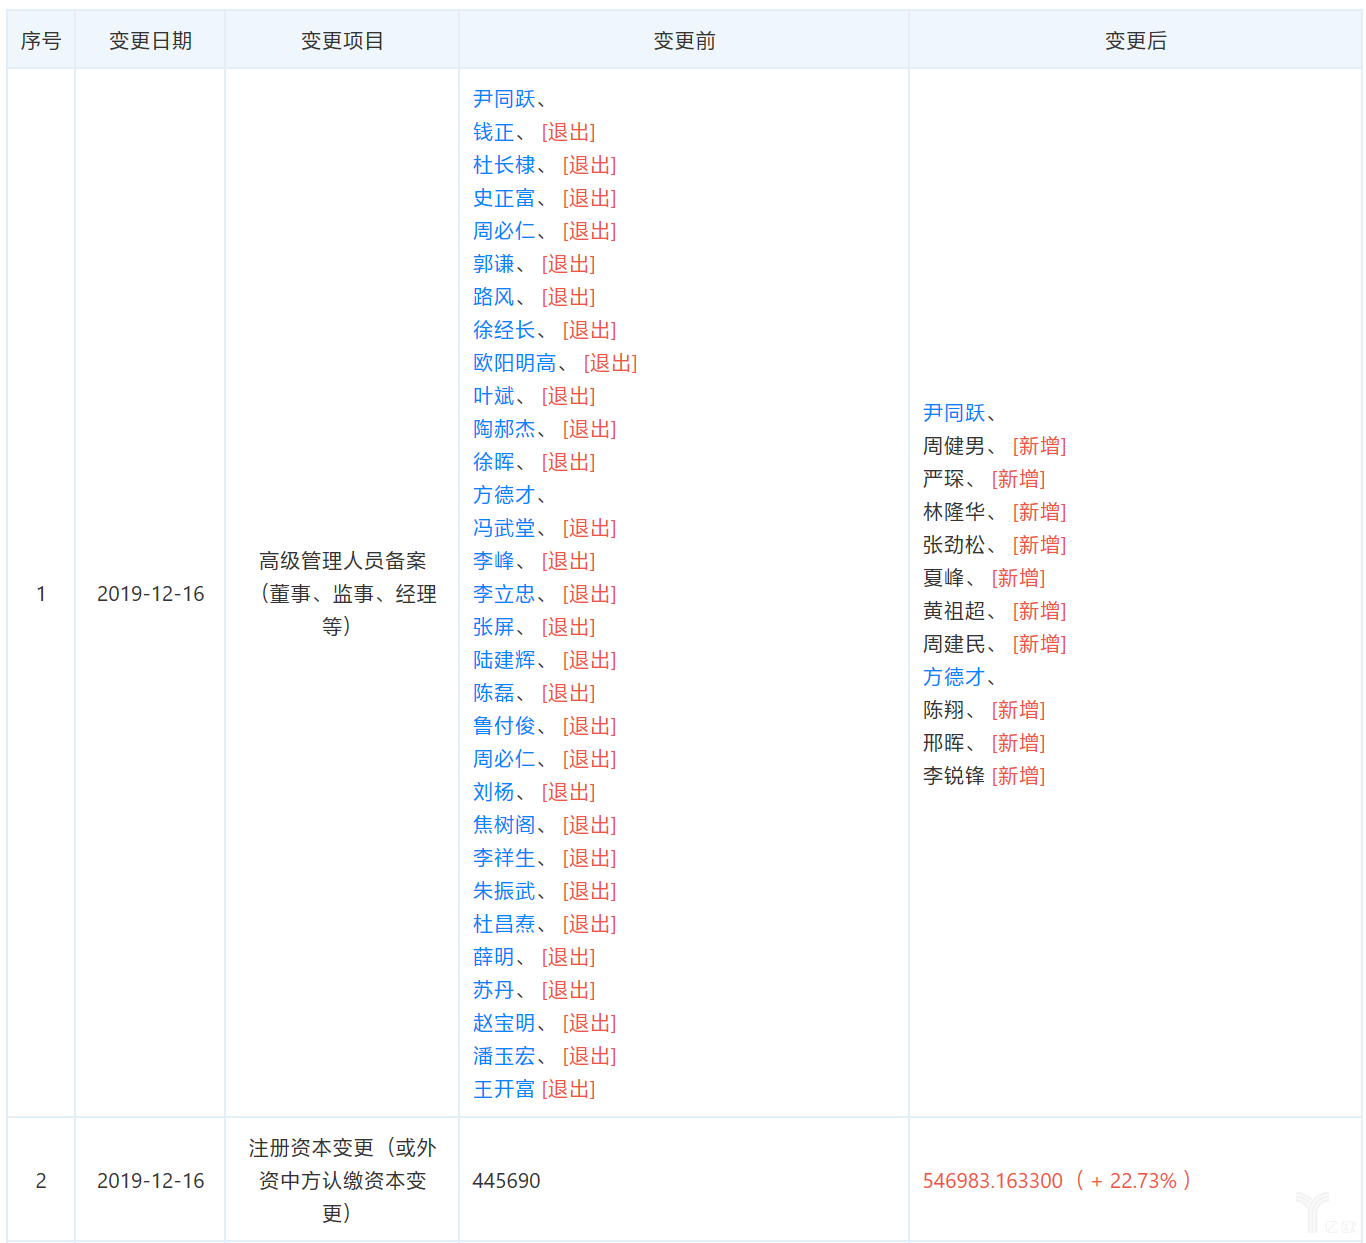This screenshot has width=1366, height=1243.
Task: Click the prior capital value 445690
Action: (506, 1181)
